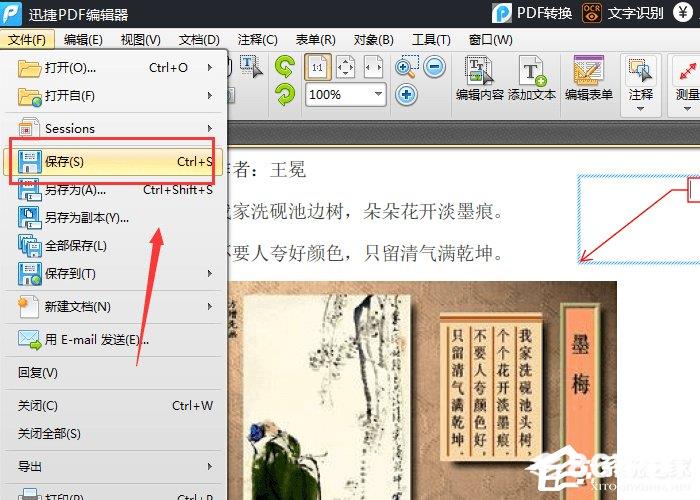Open the 表单(R) menu
The width and height of the screenshot is (700, 500).
316,40
